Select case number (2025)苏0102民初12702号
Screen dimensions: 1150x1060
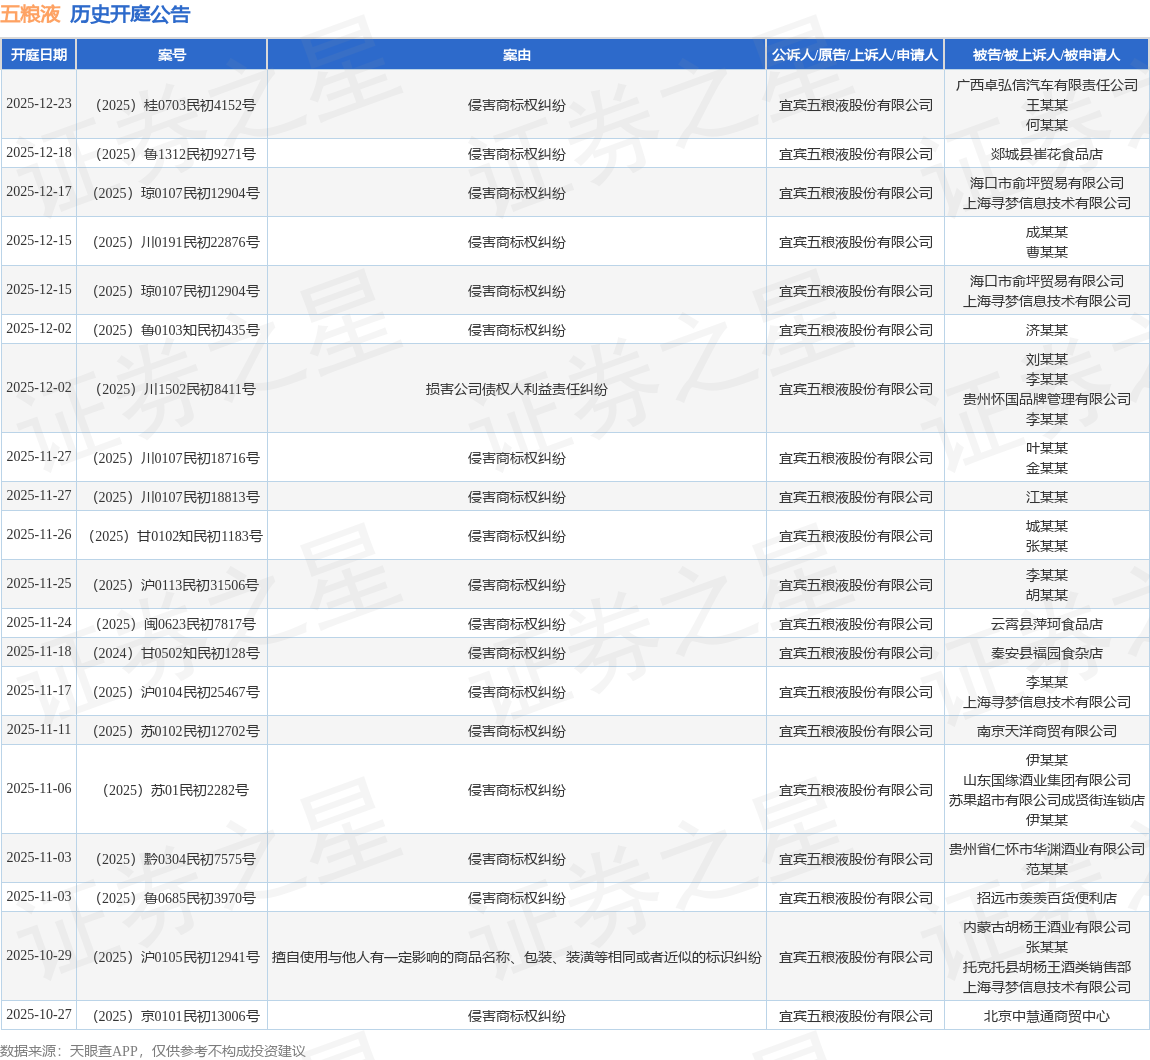click(x=172, y=731)
